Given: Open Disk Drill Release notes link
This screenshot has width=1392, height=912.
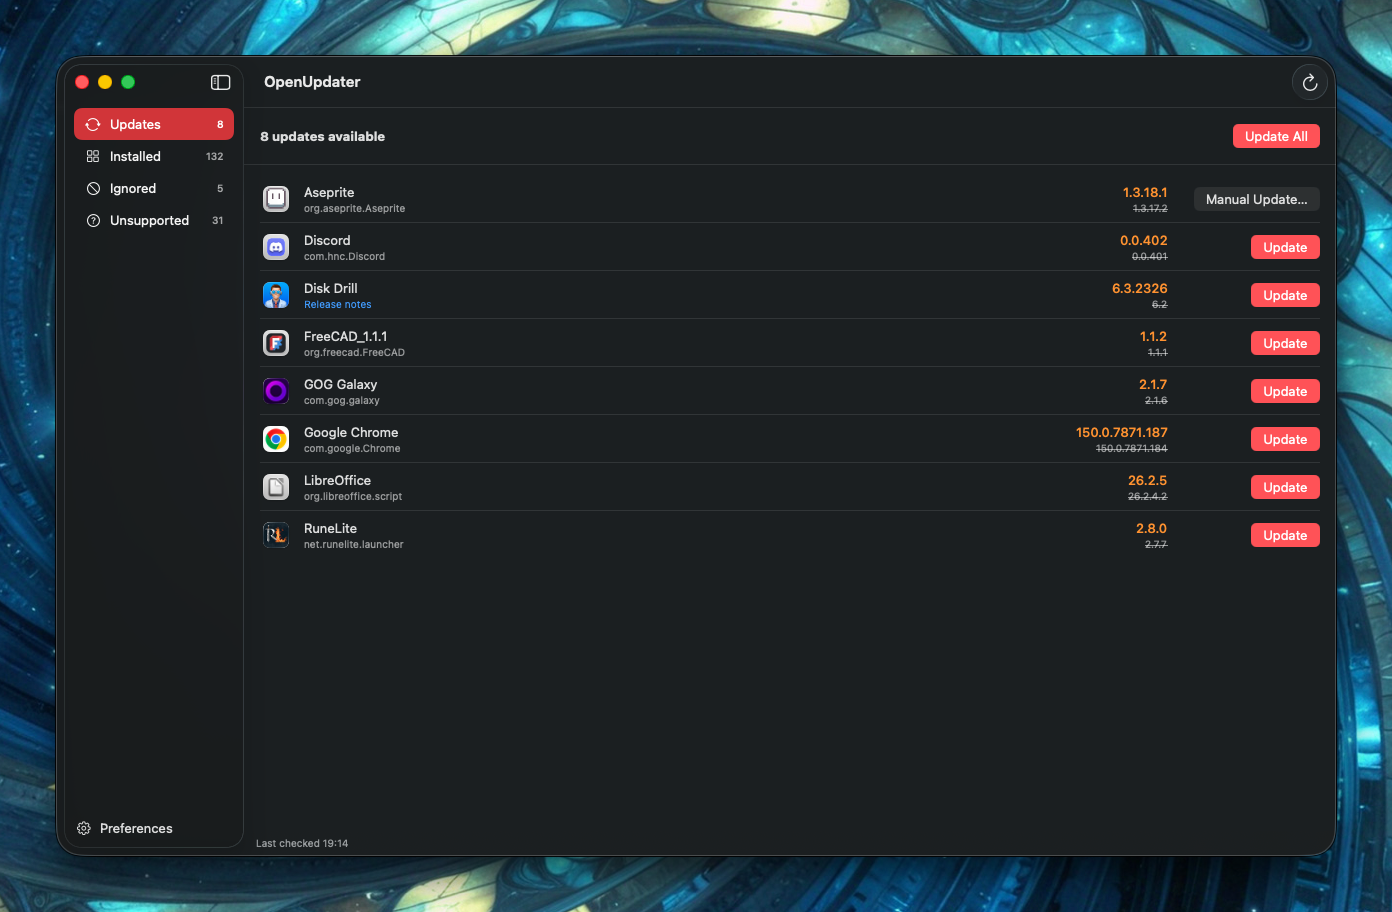Looking at the screenshot, I should (x=337, y=305).
